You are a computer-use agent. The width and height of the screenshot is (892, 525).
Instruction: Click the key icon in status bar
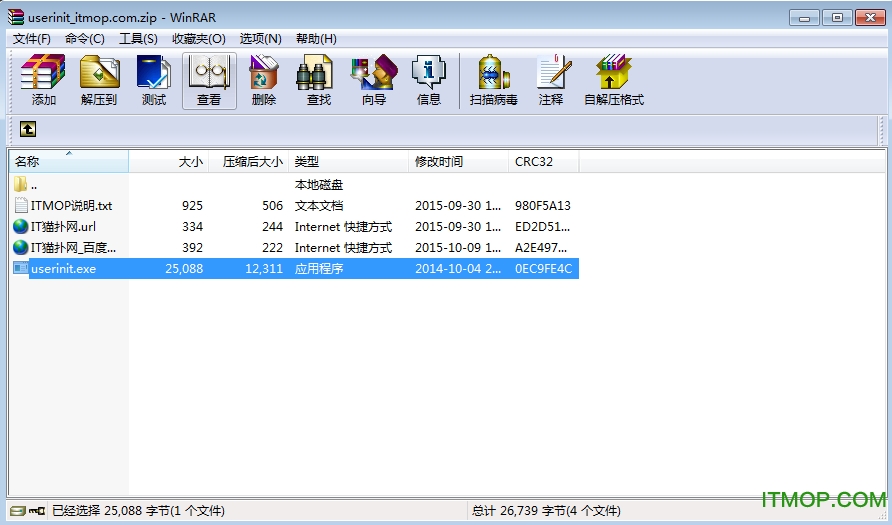(37, 510)
